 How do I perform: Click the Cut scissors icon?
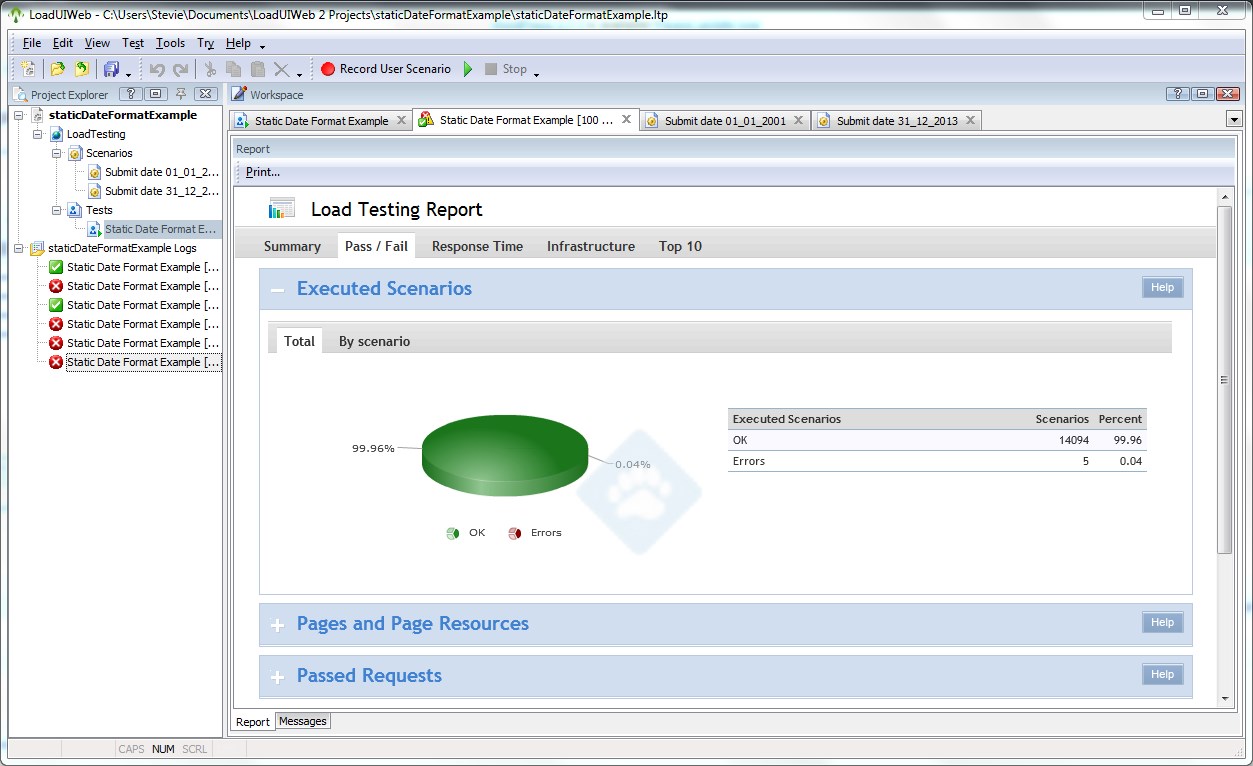pos(210,69)
